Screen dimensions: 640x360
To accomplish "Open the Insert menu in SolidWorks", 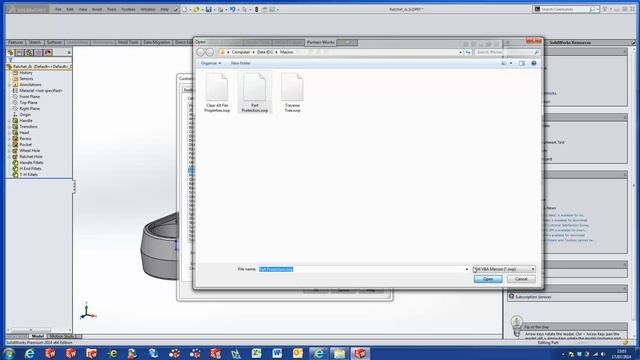I will [97, 9].
